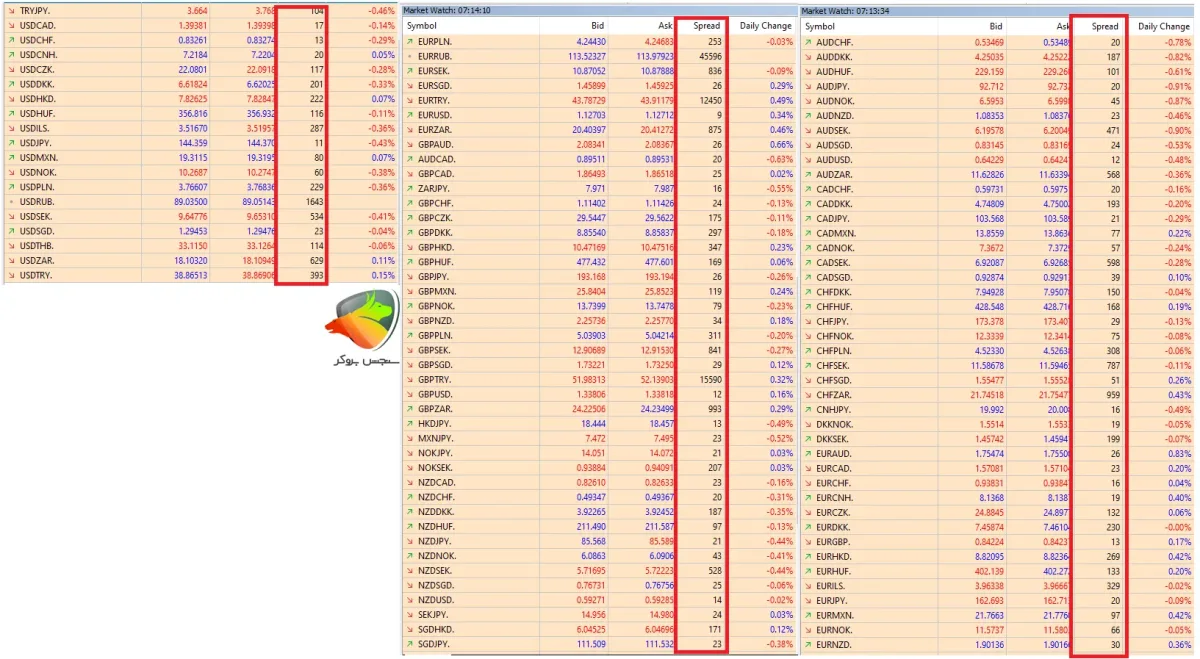This screenshot has width=1200, height=659.
Task: Select the USDZAR row in left panel
Action: coord(200,259)
